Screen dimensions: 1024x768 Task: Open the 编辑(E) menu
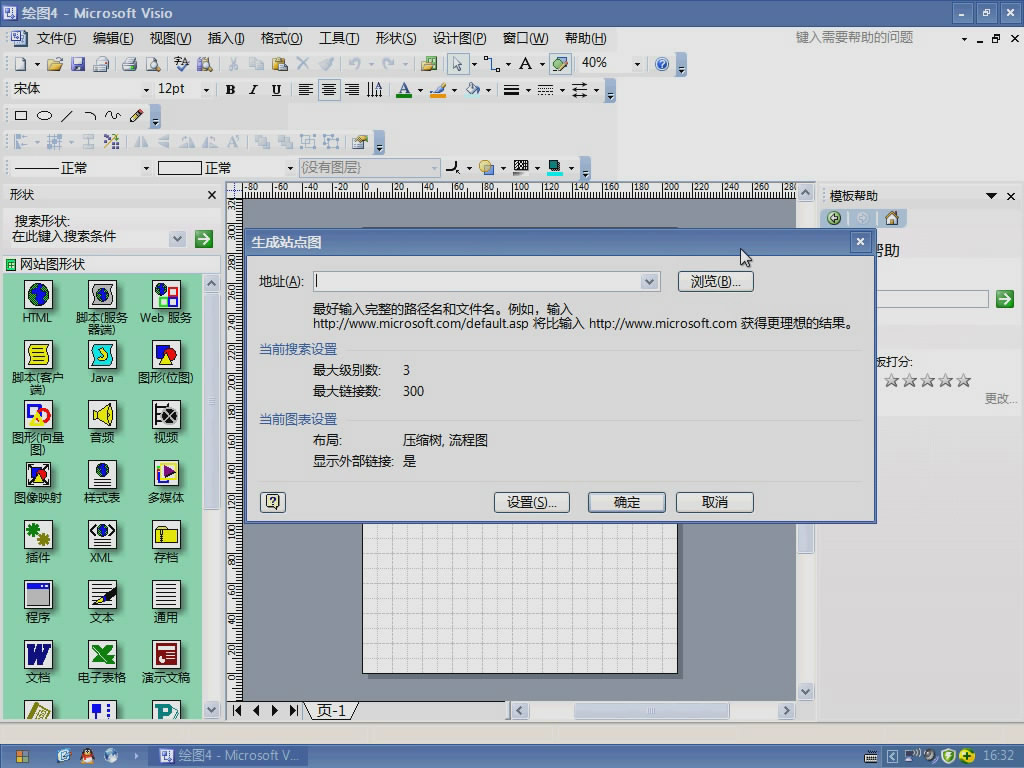pos(113,39)
